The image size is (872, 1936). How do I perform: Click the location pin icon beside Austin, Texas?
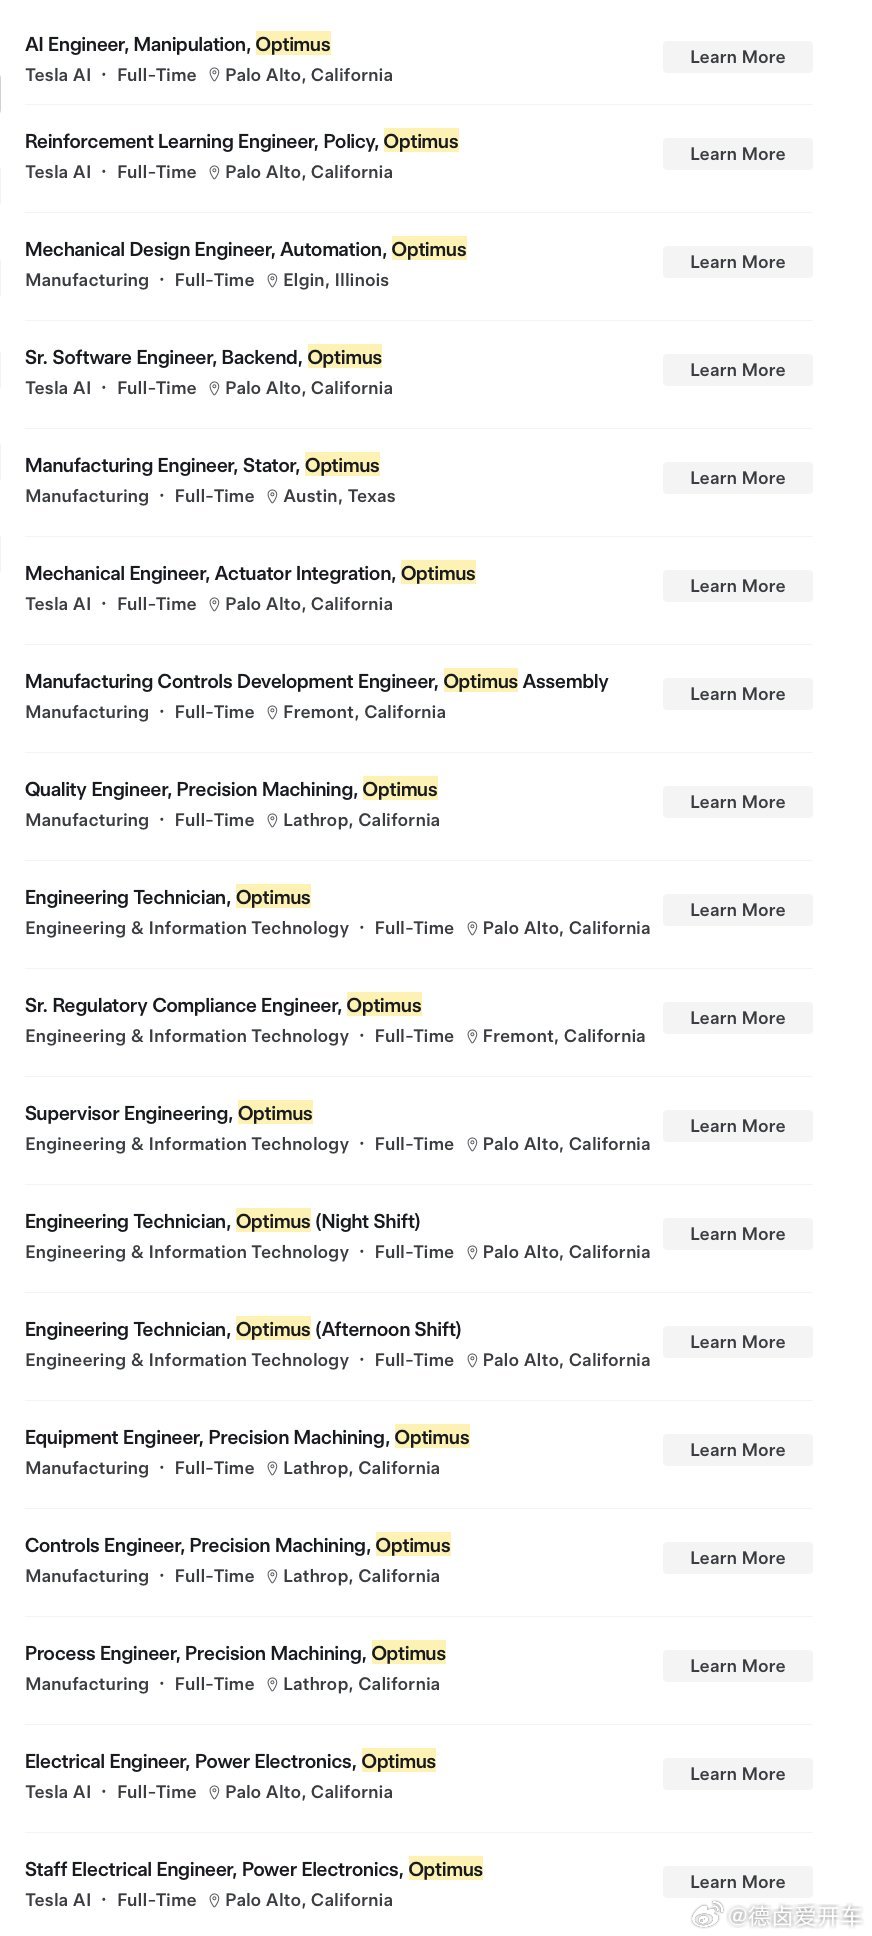click(x=272, y=497)
